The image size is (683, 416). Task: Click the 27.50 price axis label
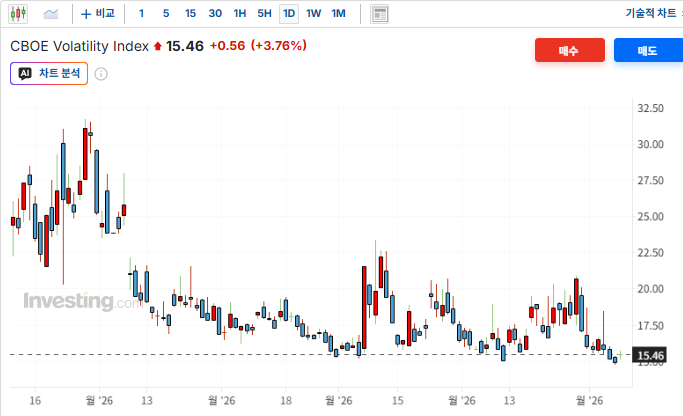pyautogui.click(x=650, y=180)
